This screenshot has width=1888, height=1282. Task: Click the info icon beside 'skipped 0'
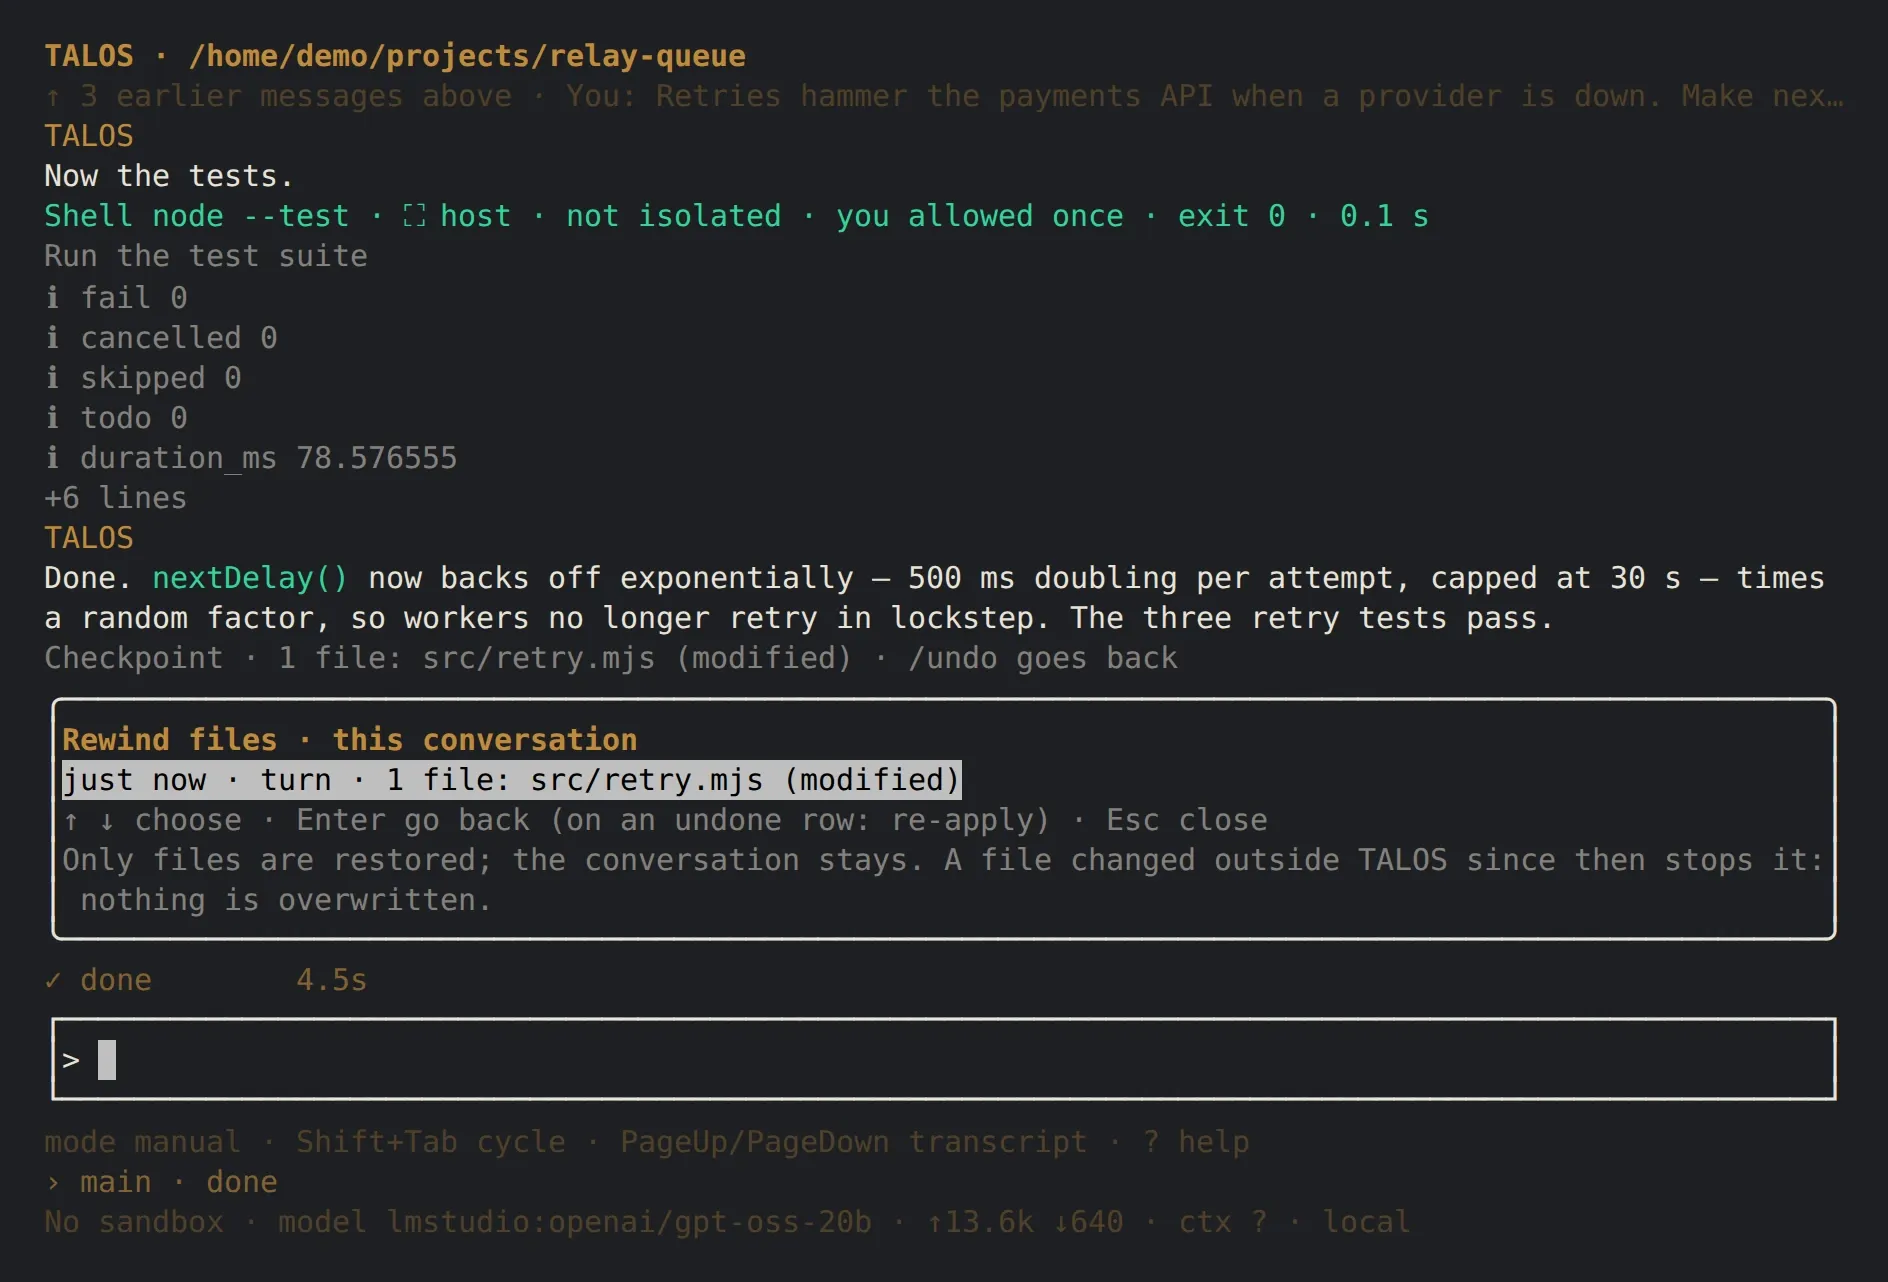52,377
